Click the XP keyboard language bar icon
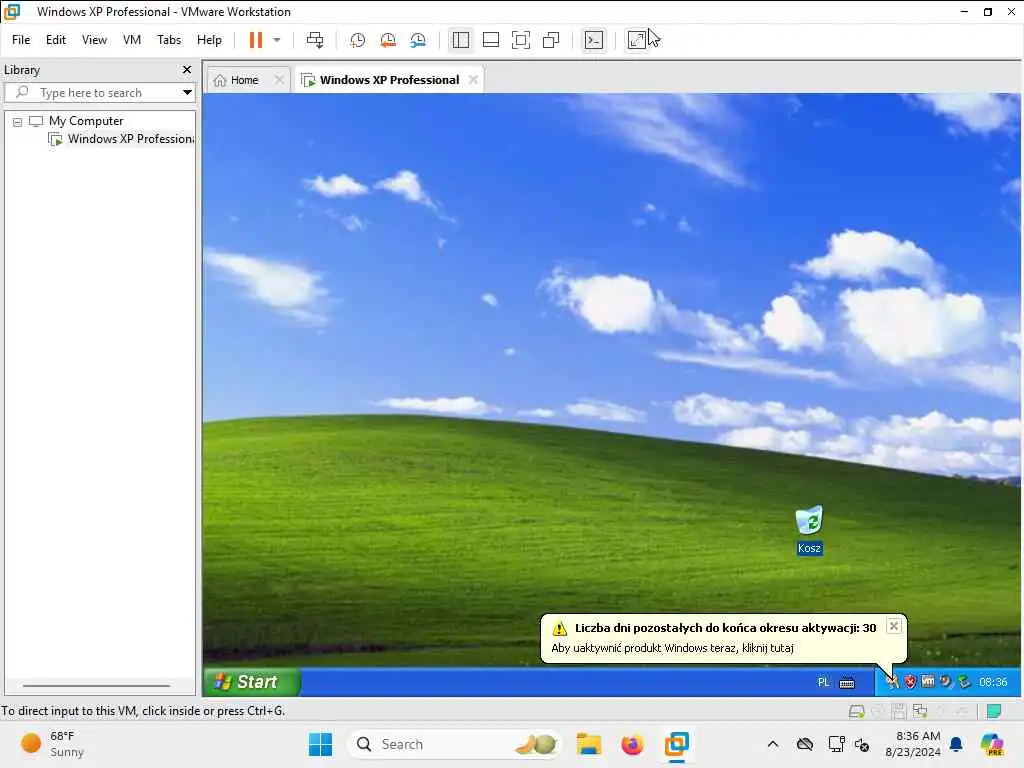Viewport: 1024px width, 768px height. (x=847, y=682)
